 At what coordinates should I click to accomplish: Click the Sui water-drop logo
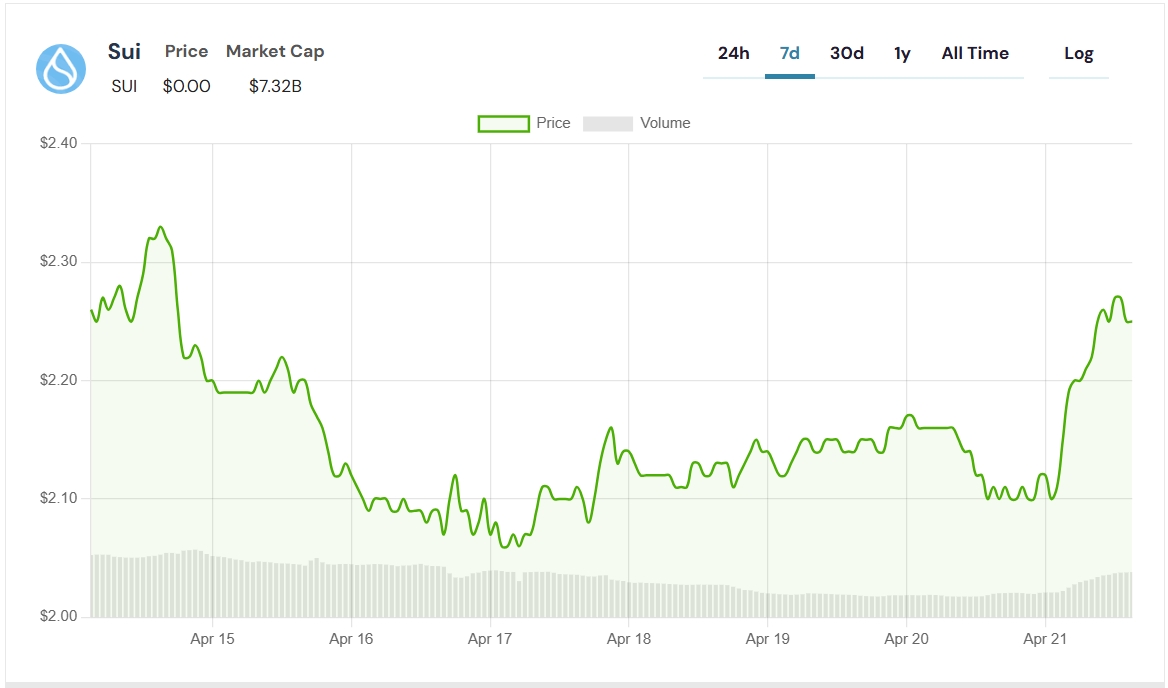(61, 69)
